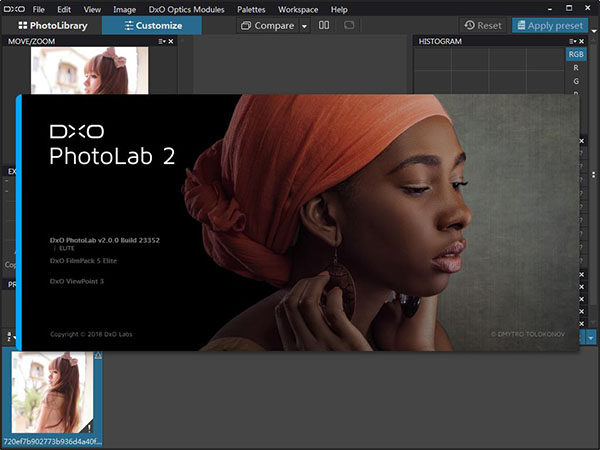
Task: Click the exclamation mark on thumbnail corner
Action: click(x=89, y=427)
